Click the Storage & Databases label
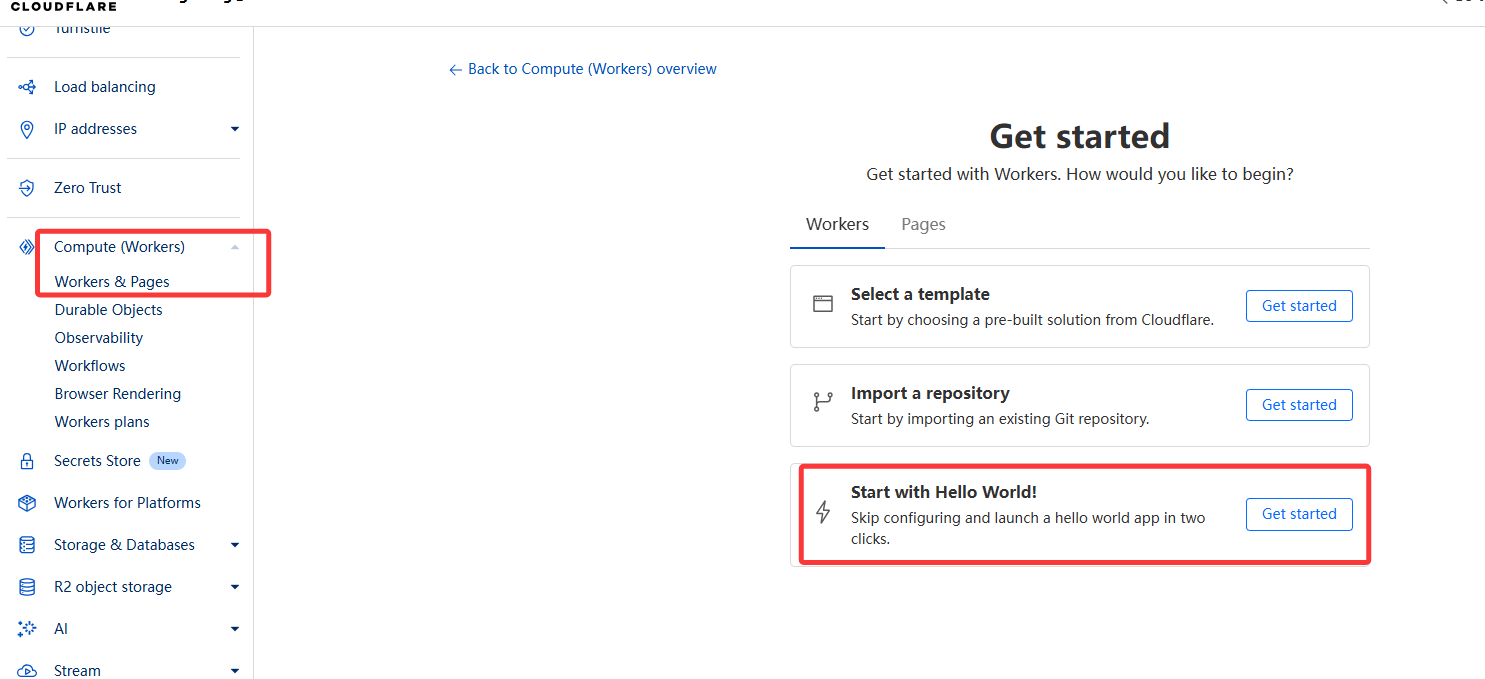This screenshot has height=679, width=1485. [124, 545]
